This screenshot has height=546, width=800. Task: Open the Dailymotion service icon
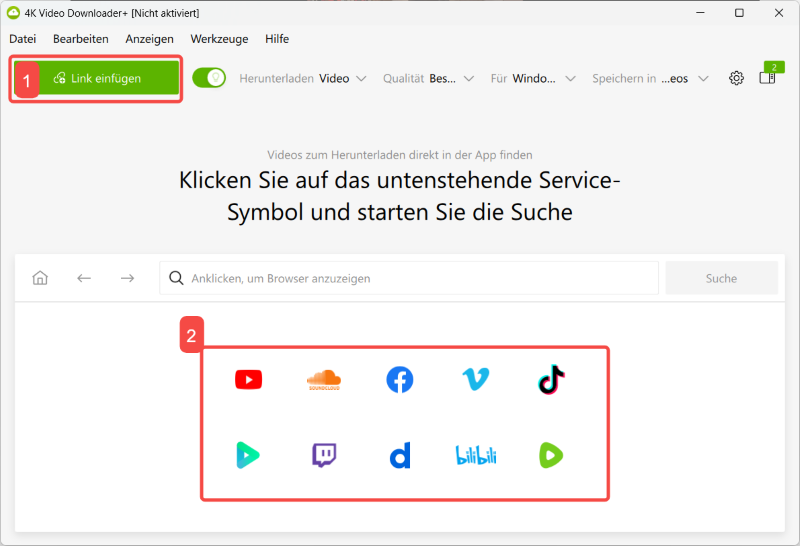point(399,455)
